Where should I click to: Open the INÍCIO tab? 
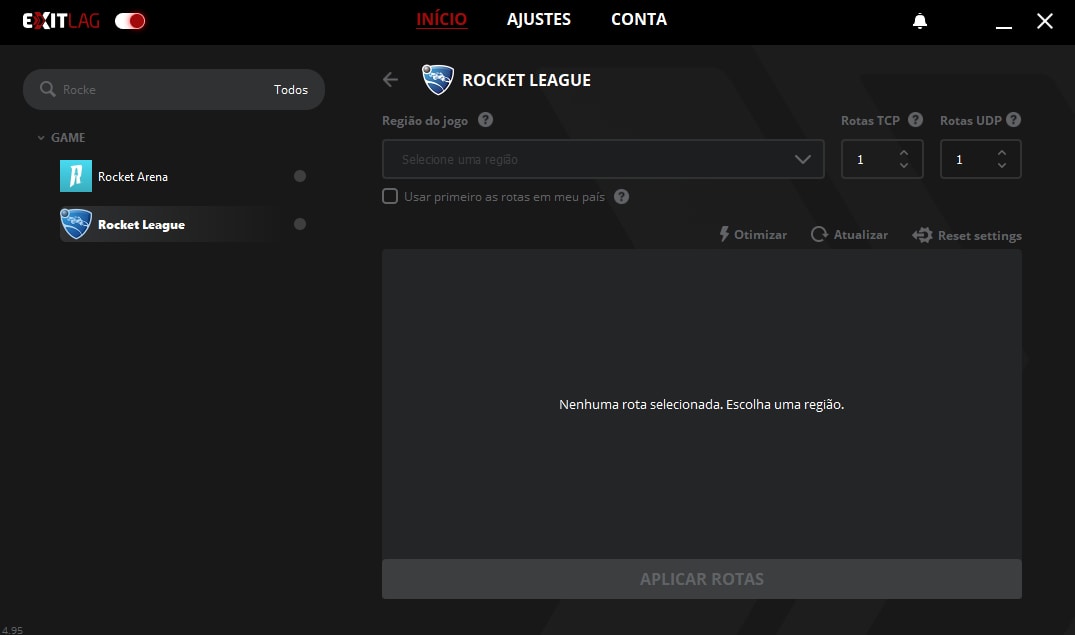[442, 19]
